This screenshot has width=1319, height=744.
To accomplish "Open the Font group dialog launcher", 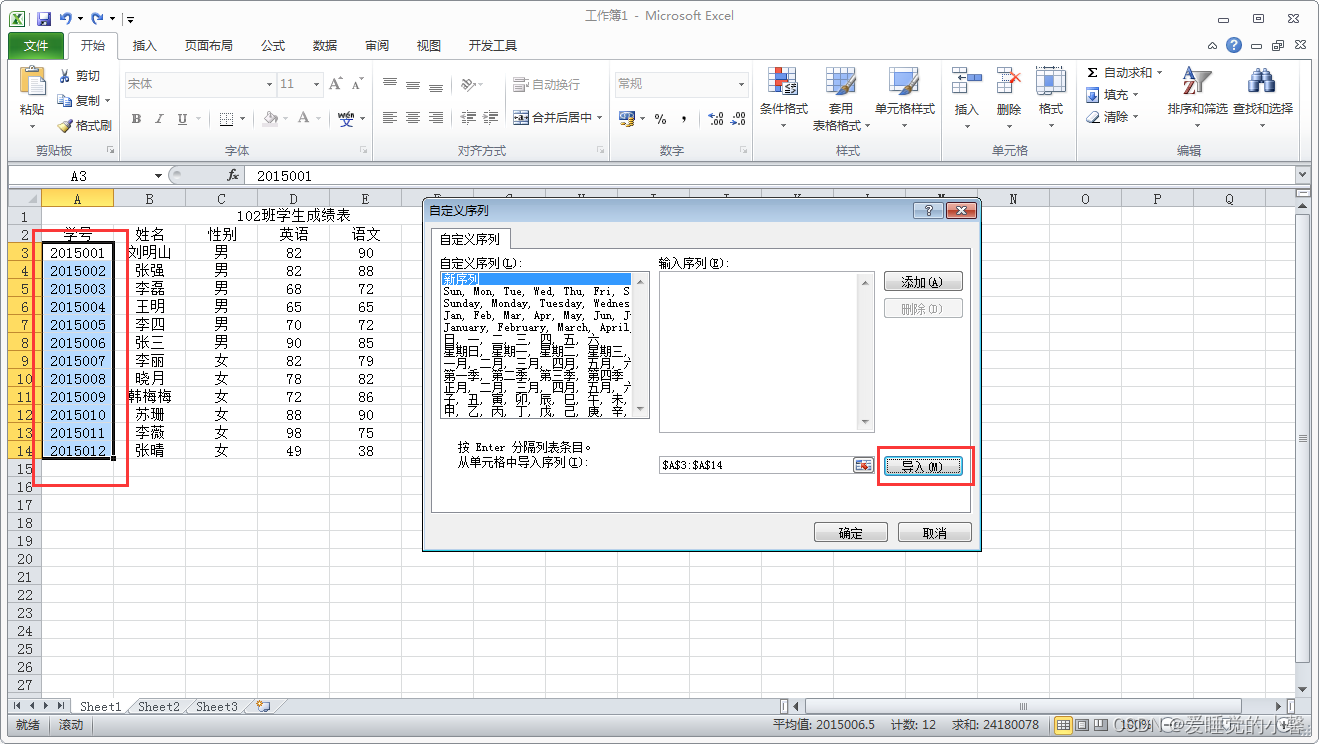I will 362,151.
